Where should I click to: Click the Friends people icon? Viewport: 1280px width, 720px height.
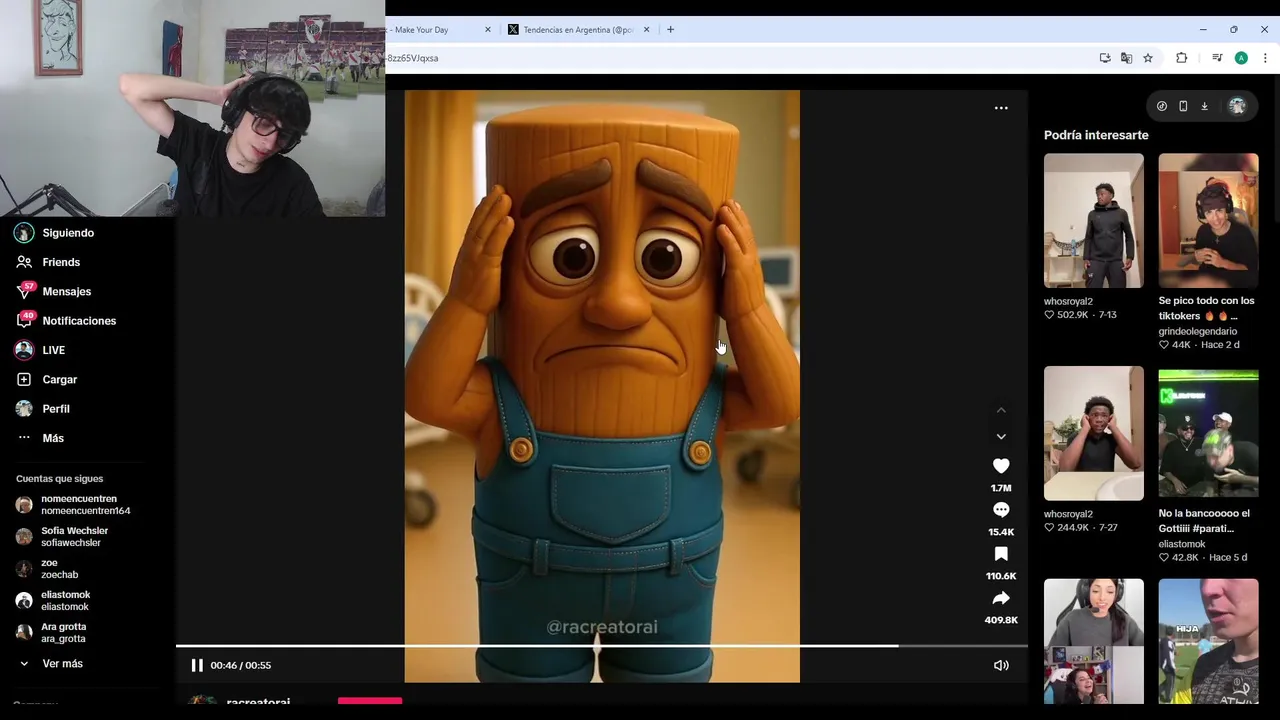24,262
